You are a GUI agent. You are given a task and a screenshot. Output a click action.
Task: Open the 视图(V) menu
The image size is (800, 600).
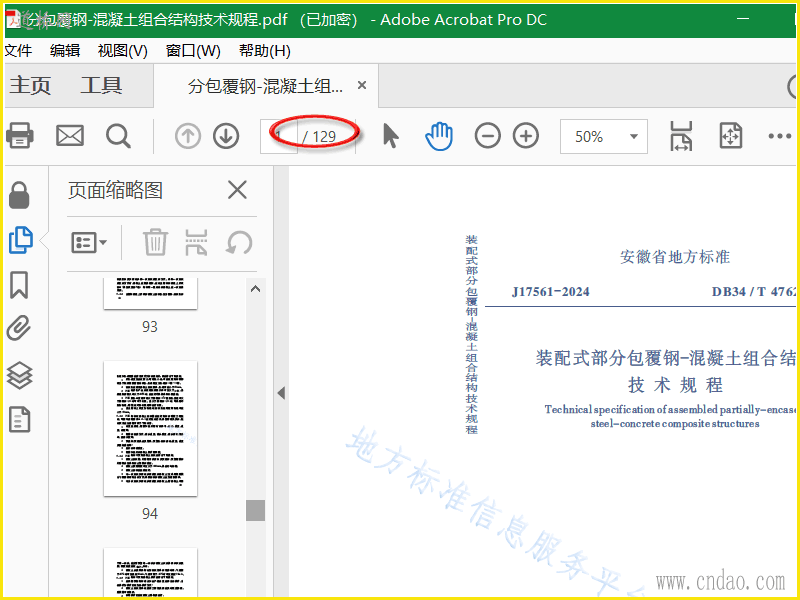coord(122,51)
